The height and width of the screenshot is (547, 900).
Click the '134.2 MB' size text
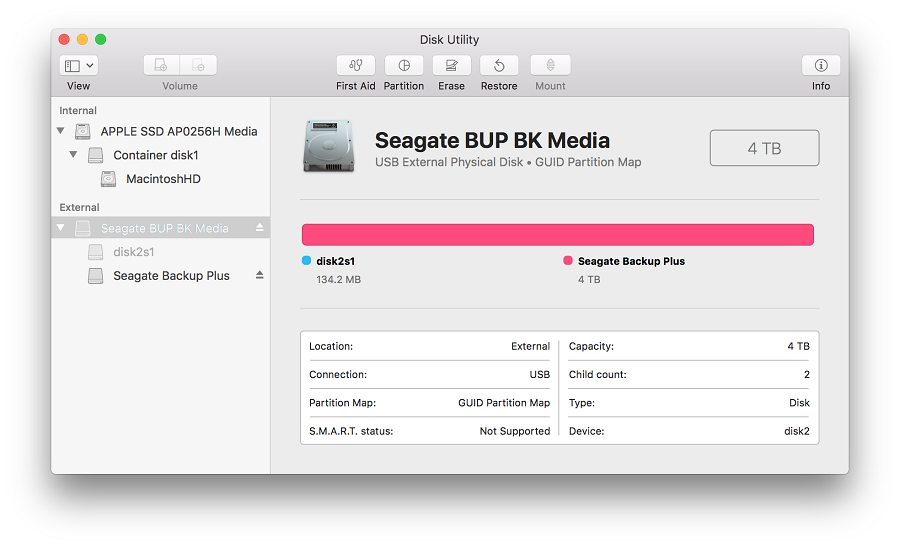(x=339, y=280)
